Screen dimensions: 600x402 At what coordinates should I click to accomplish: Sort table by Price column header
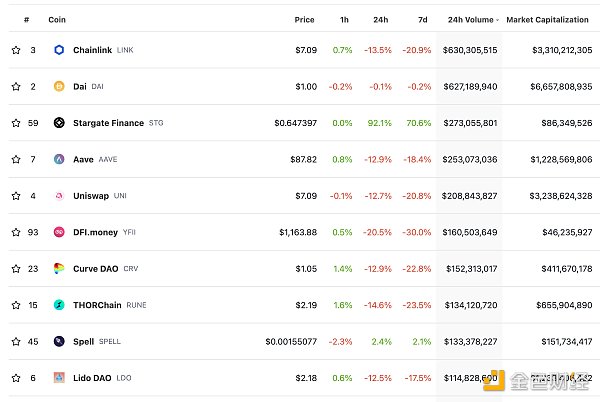pyautogui.click(x=304, y=19)
